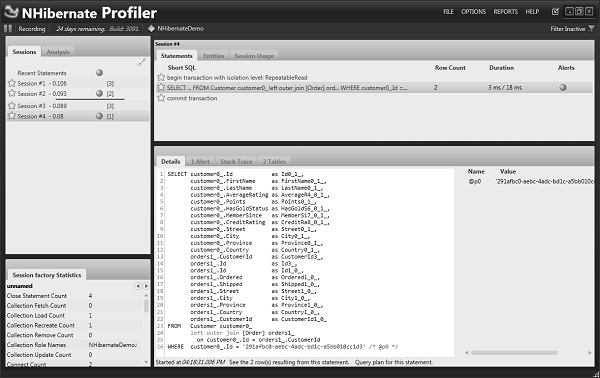Star the Session #3 row
600x378 pixels.
pyautogui.click(x=12, y=106)
